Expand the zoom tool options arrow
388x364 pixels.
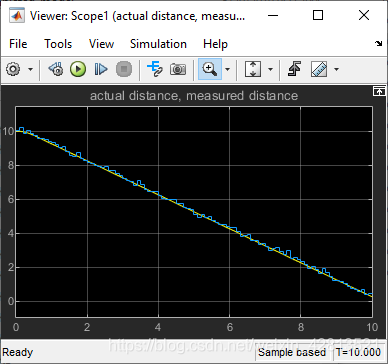pyautogui.click(x=228, y=69)
